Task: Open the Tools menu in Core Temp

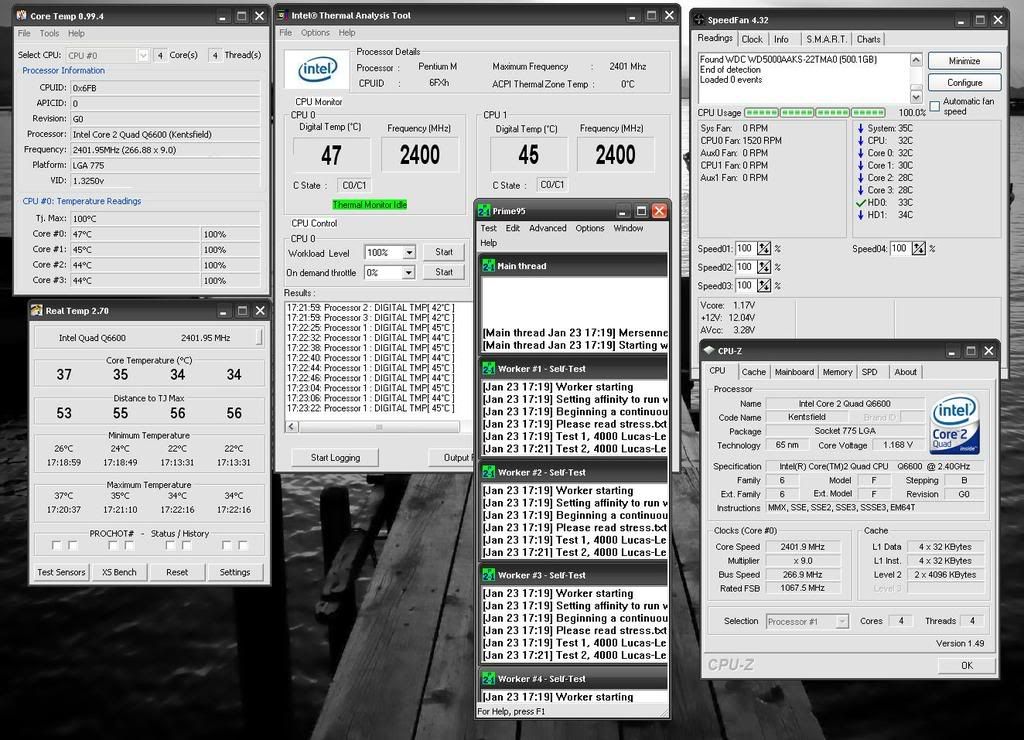Action: point(50,33)
